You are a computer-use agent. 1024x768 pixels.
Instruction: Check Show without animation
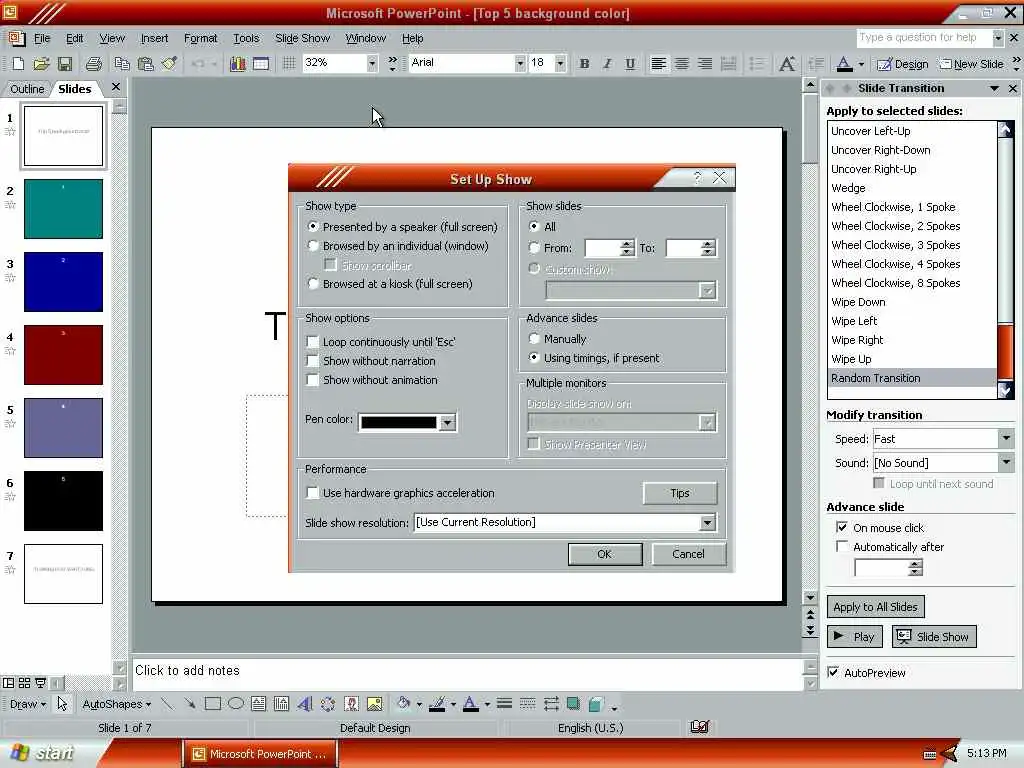point(313,379)
